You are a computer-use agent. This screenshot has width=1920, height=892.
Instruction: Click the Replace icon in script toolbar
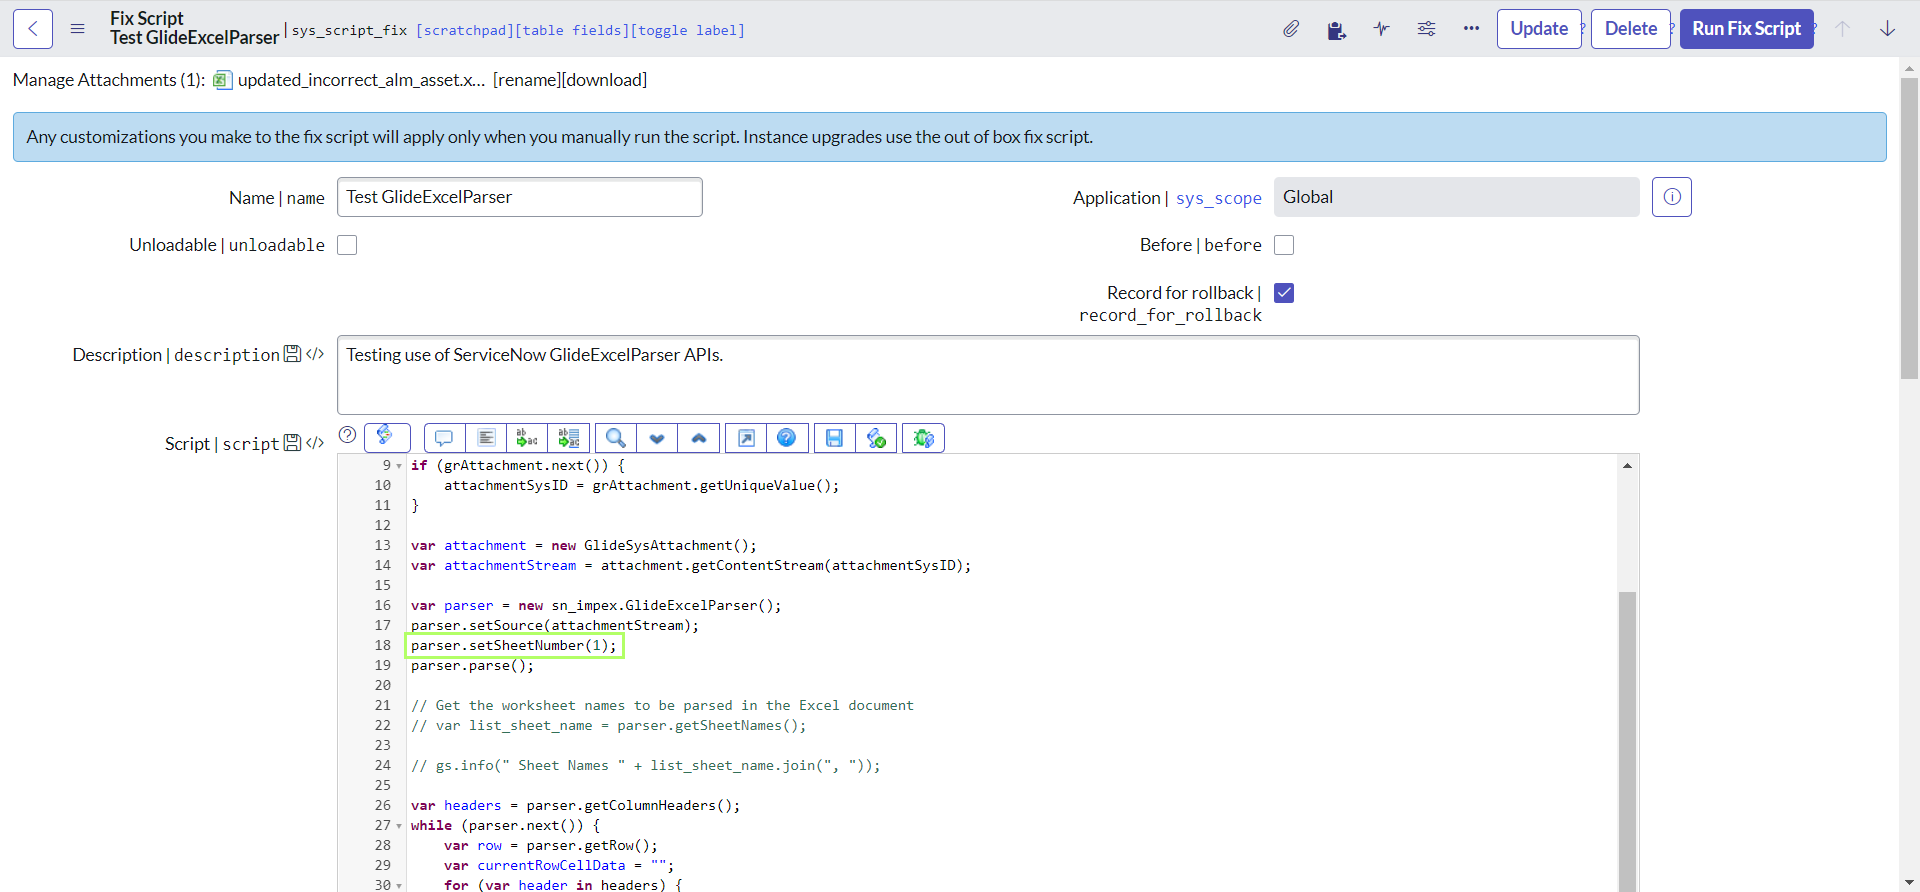527,438
